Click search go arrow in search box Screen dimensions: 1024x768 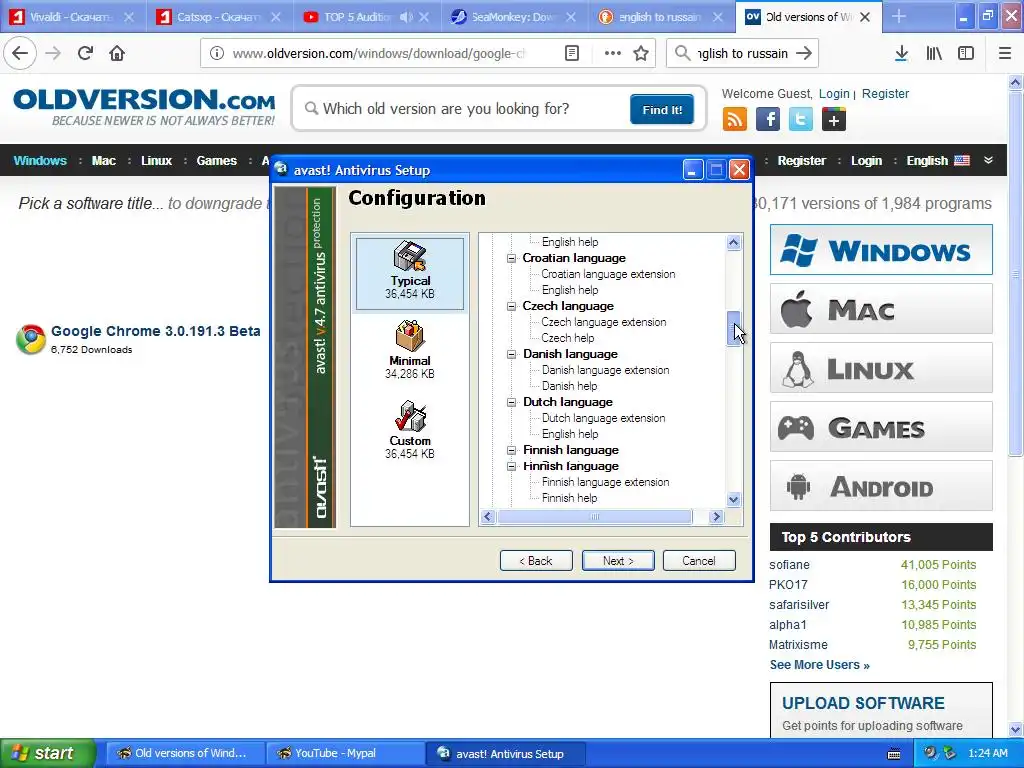(x=805, y=54)
